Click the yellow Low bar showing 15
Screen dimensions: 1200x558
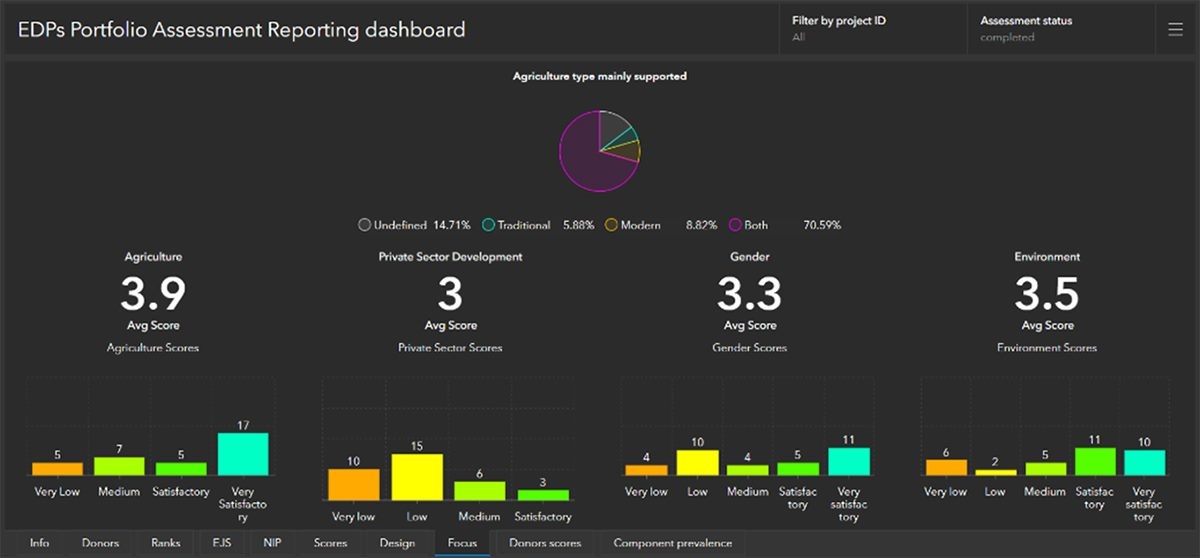coord(417,477)
